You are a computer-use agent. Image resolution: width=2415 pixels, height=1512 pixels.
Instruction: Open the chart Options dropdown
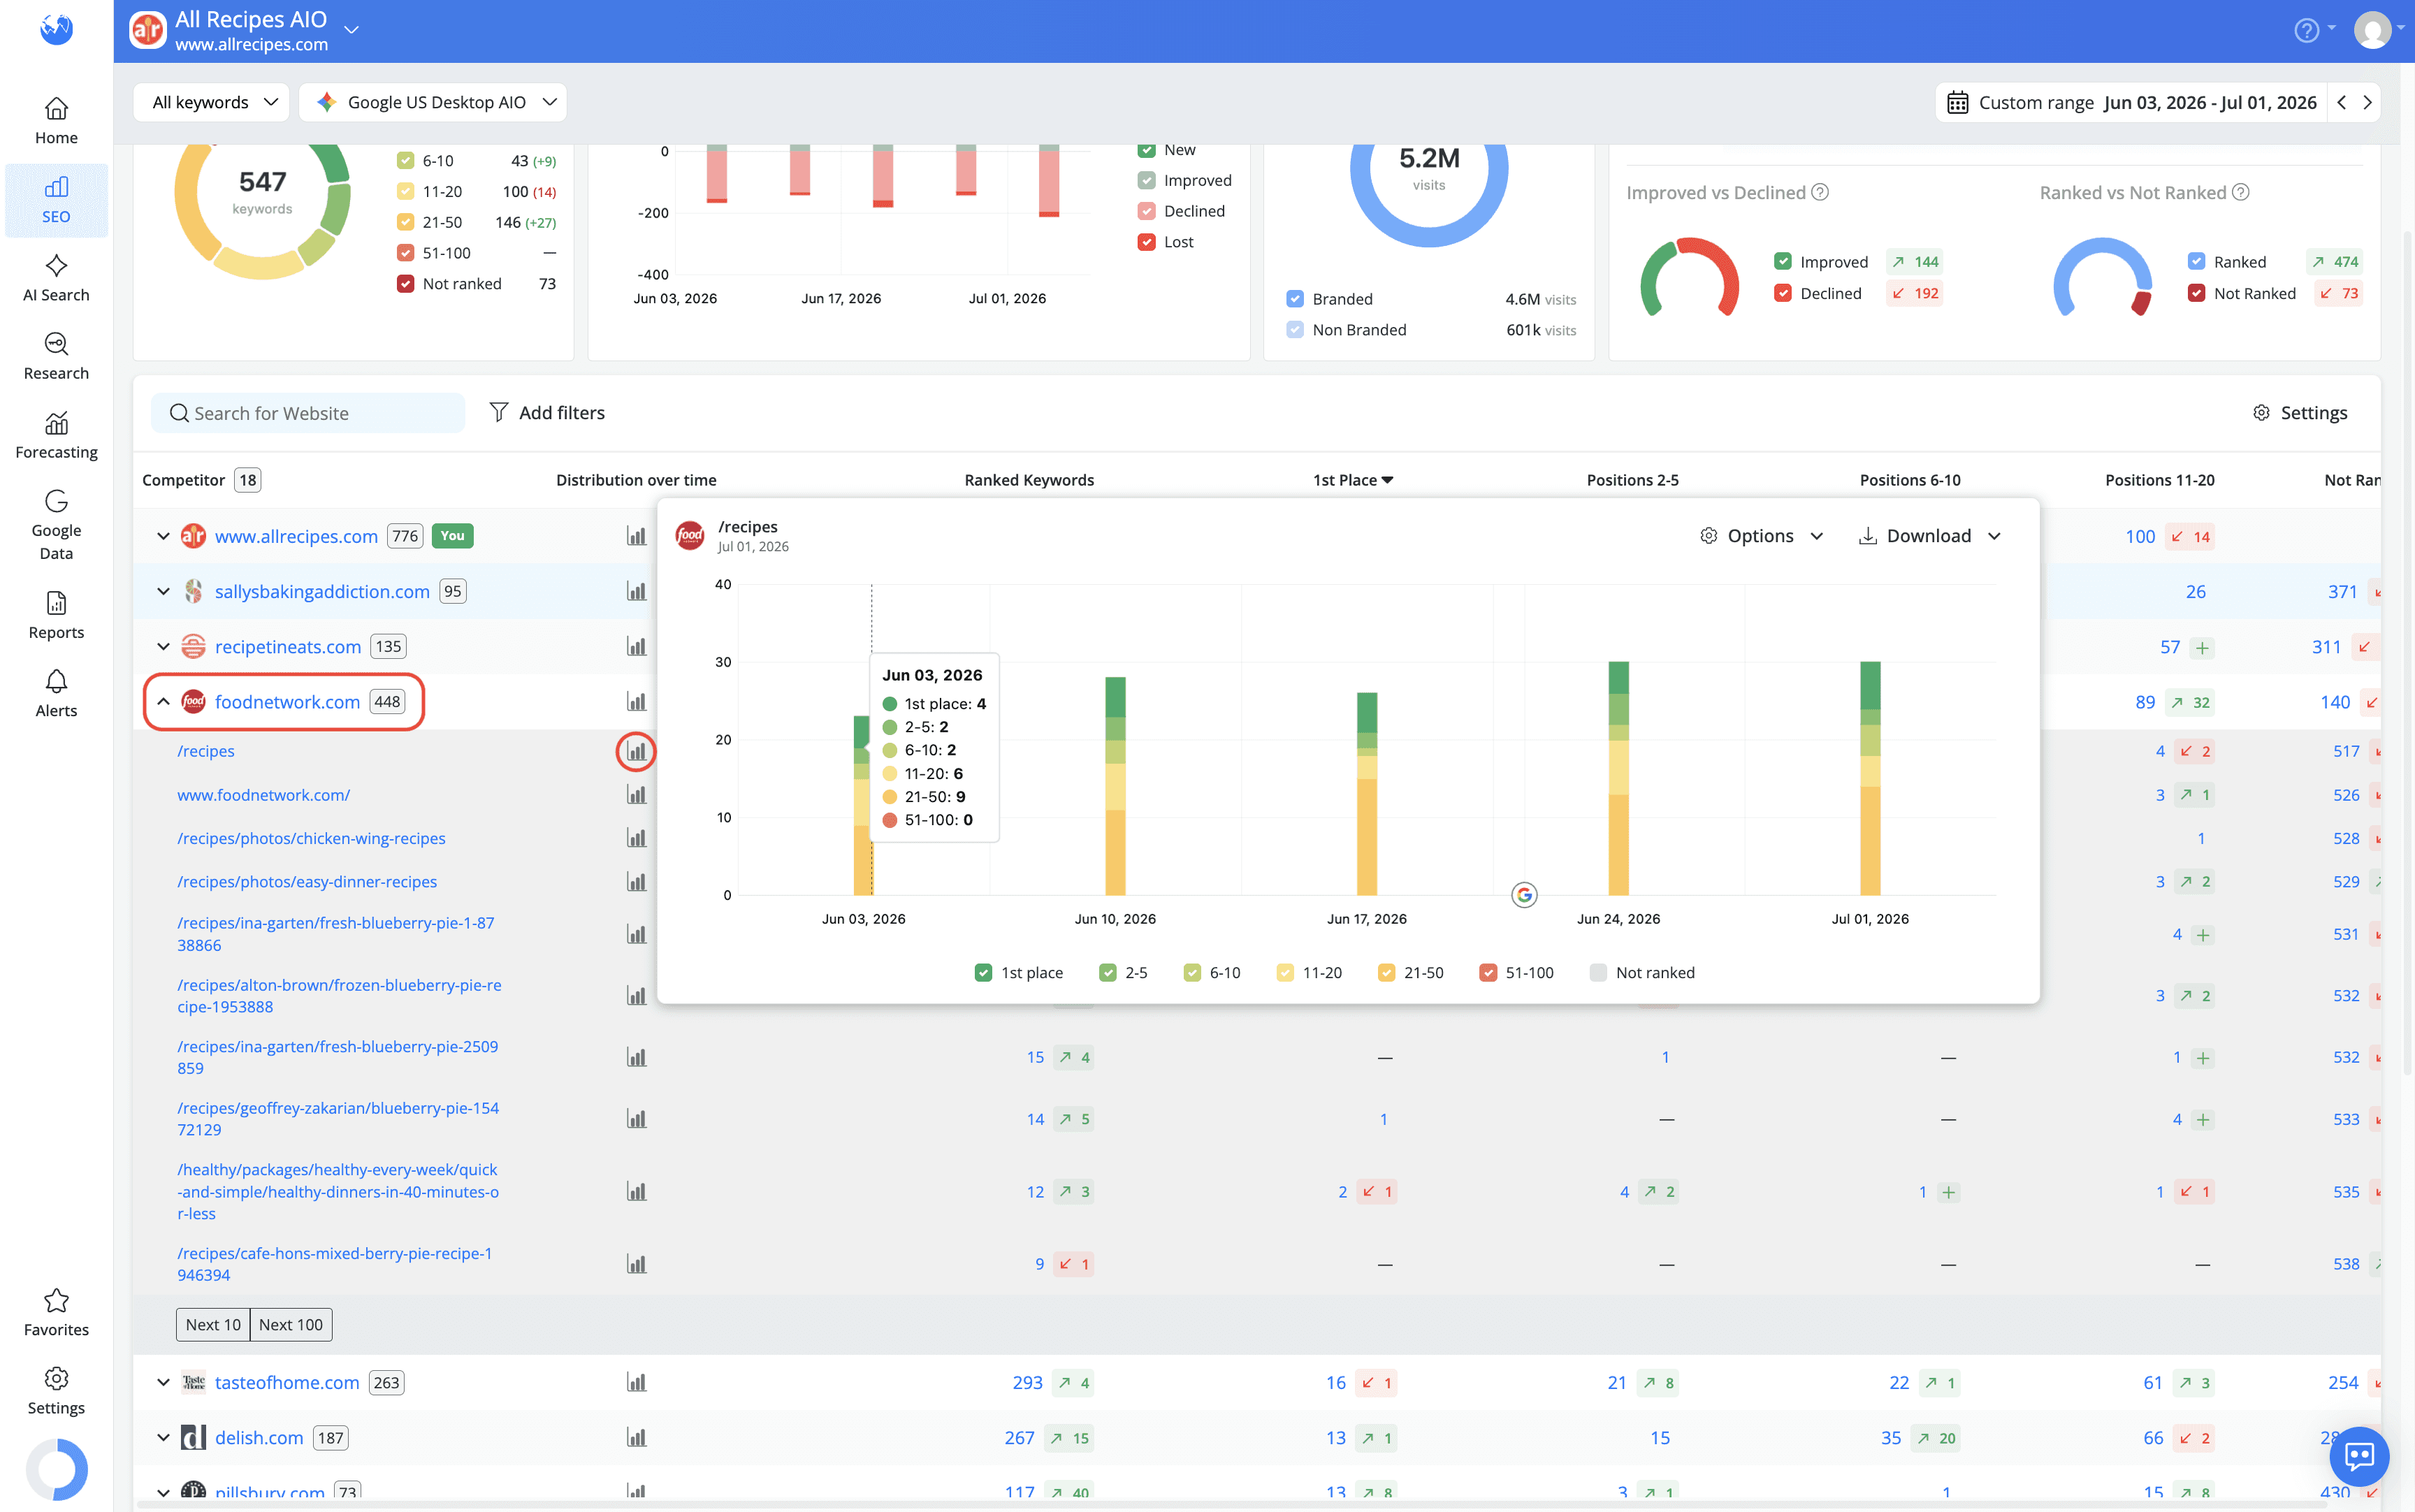[1761, 536]
